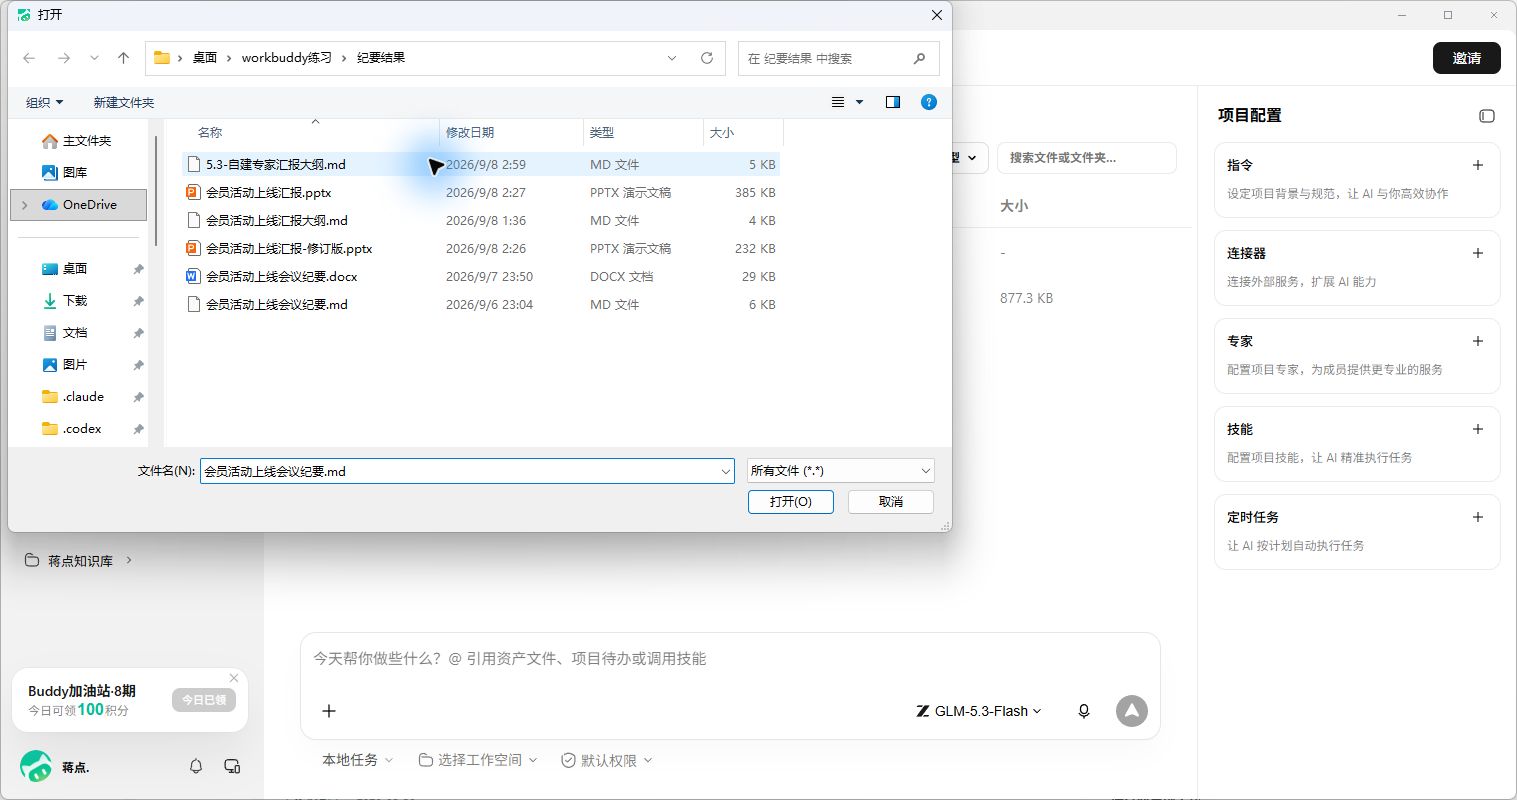This screenshot has height=800, width=1517.
Task: Add a new 技能
Action: 1478,429
